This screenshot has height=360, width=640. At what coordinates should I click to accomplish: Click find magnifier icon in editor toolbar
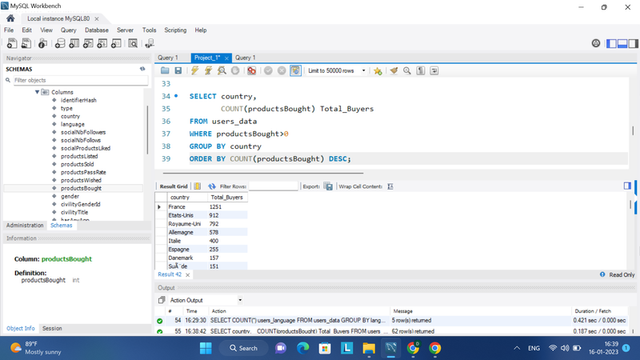pos(407,71)
